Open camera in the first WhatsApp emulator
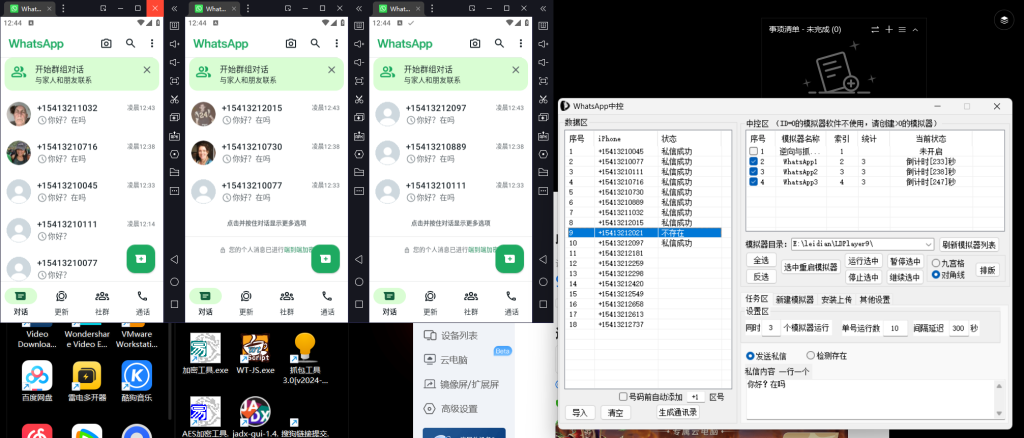This screenshot has width=1024, height=438. (107, 44)
